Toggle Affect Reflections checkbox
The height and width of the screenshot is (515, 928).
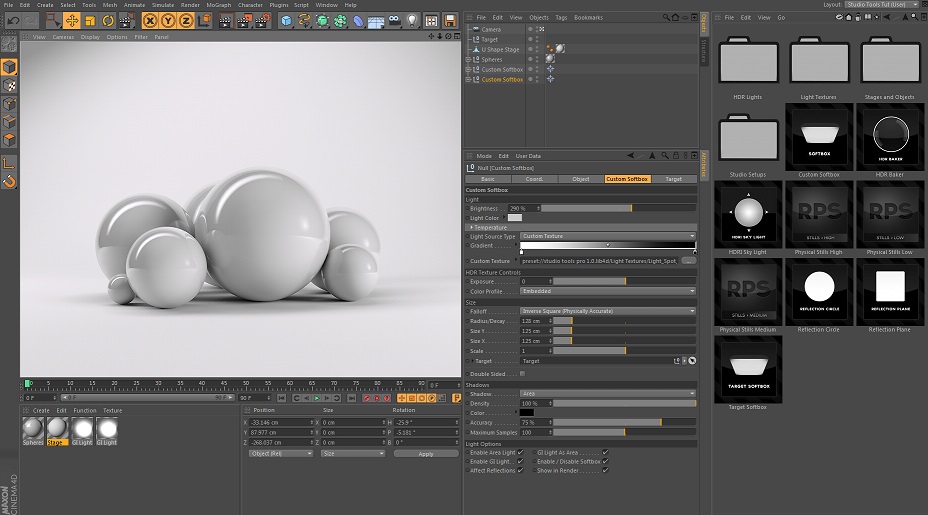point(520,470)
